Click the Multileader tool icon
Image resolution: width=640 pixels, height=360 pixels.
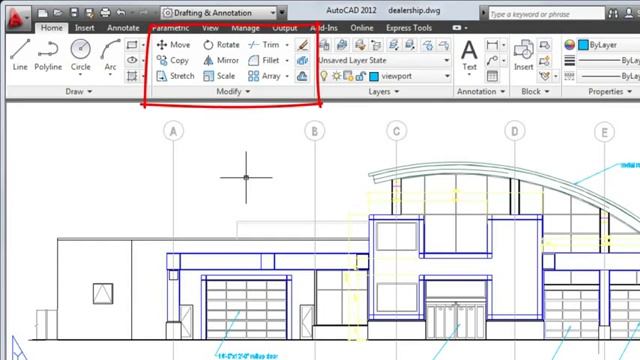pos(492,60)
